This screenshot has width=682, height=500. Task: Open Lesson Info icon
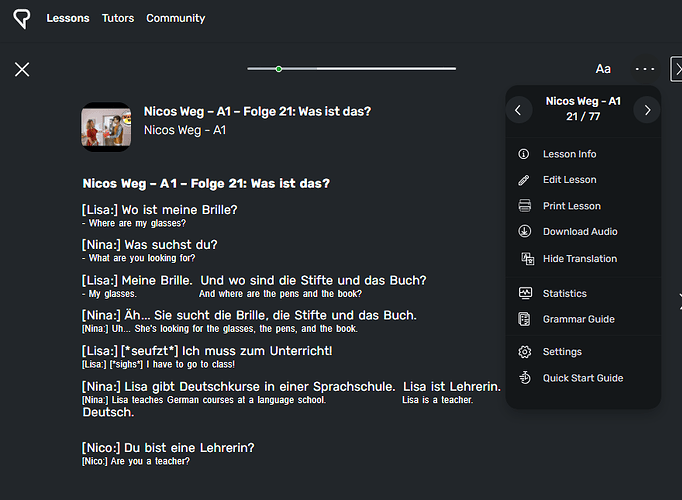pos(524,154)
